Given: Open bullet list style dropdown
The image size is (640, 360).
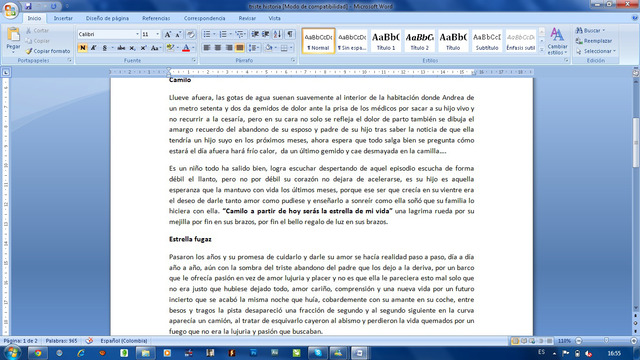Looking at the screenshot, I should pyautogui.click(x=214, y=34).
